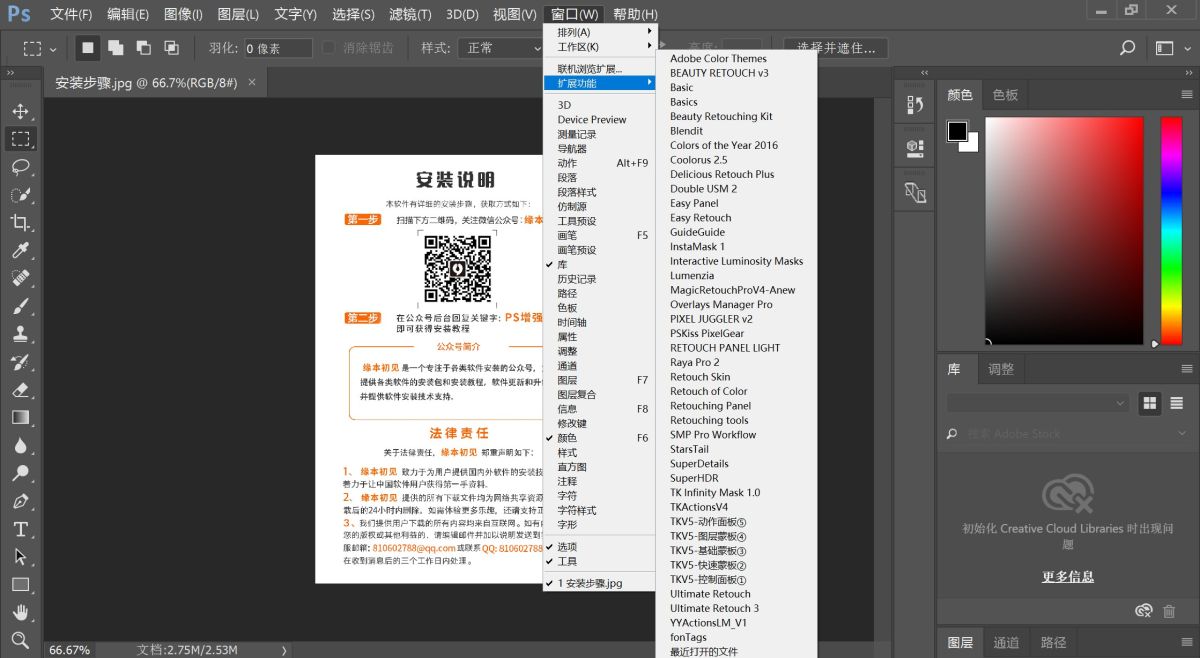Select the Lasso tool
This screenshot has height=658, width=1200.
20,166
